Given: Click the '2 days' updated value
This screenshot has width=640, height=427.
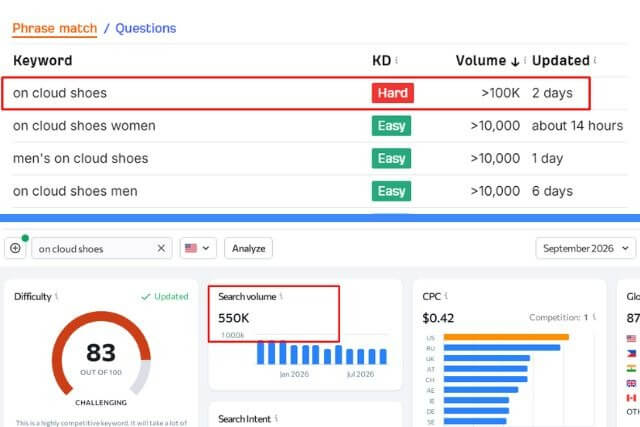Looking at the screenshot, I should (x=552, y=93).
